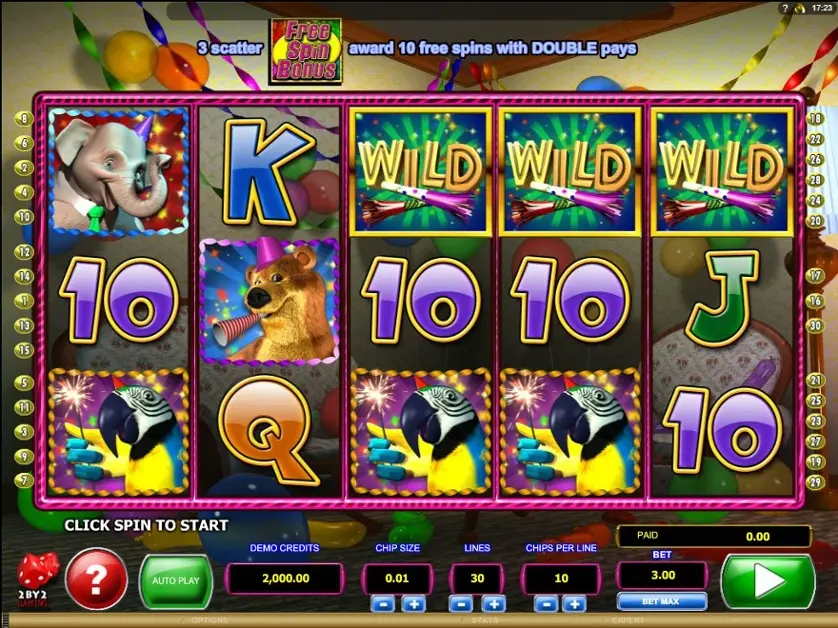The height and width of the screenshot is (628, 838).
Task: Open the OPTIONS tab in the bottom bar
Action: tap(210, 620)
